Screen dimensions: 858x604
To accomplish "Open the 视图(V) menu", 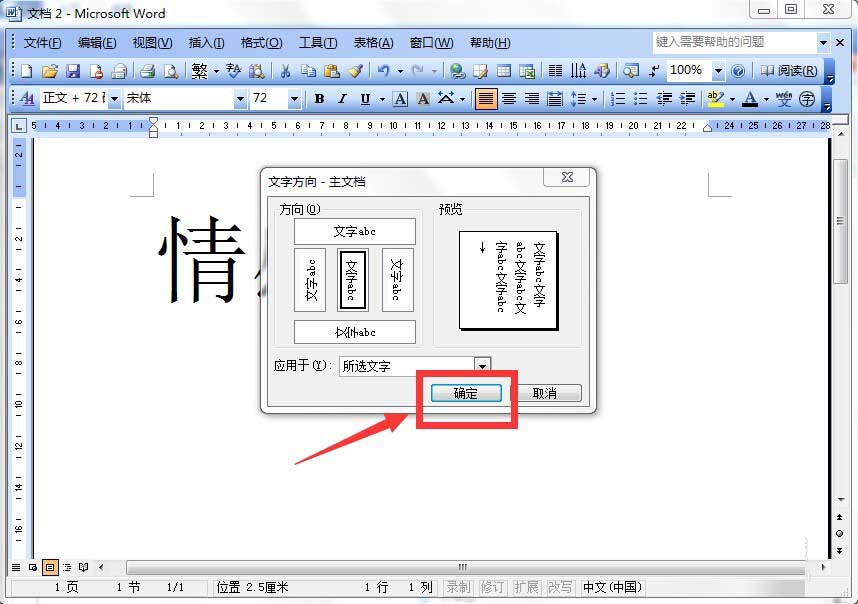I will pos(152,42).
